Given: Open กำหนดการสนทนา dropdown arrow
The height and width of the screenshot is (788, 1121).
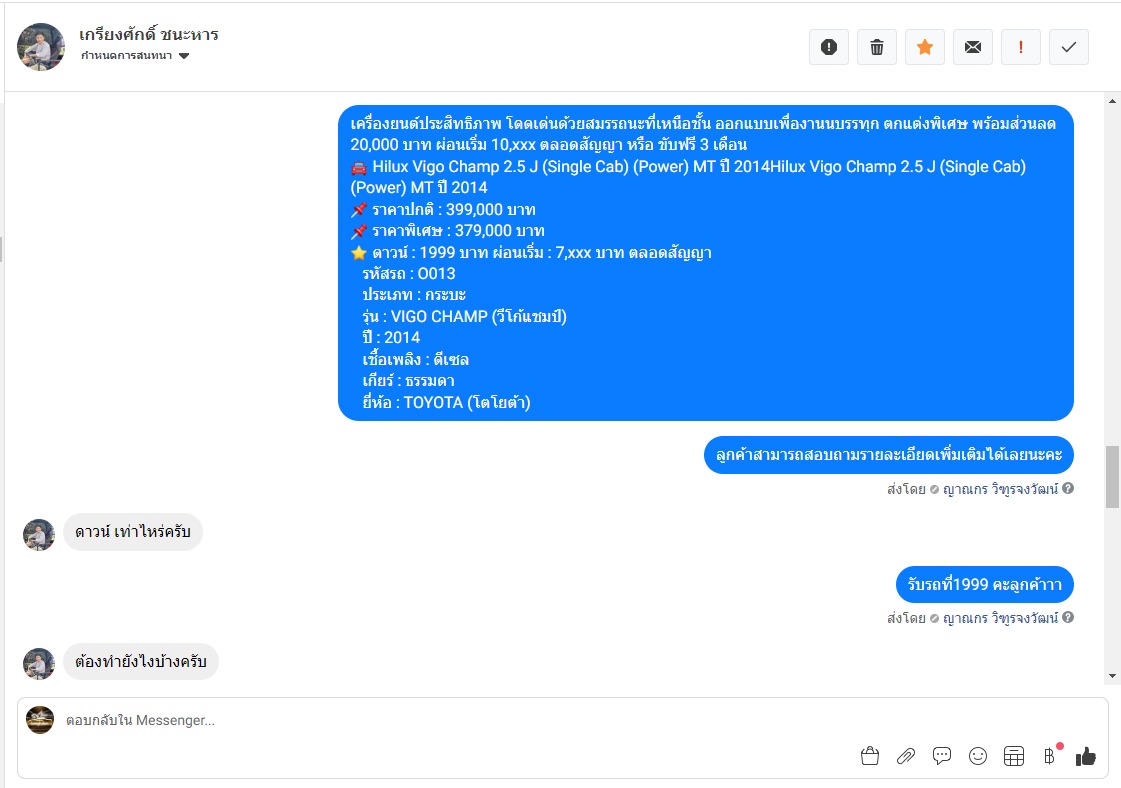Looking at the screenshot, I should [184, 56].
